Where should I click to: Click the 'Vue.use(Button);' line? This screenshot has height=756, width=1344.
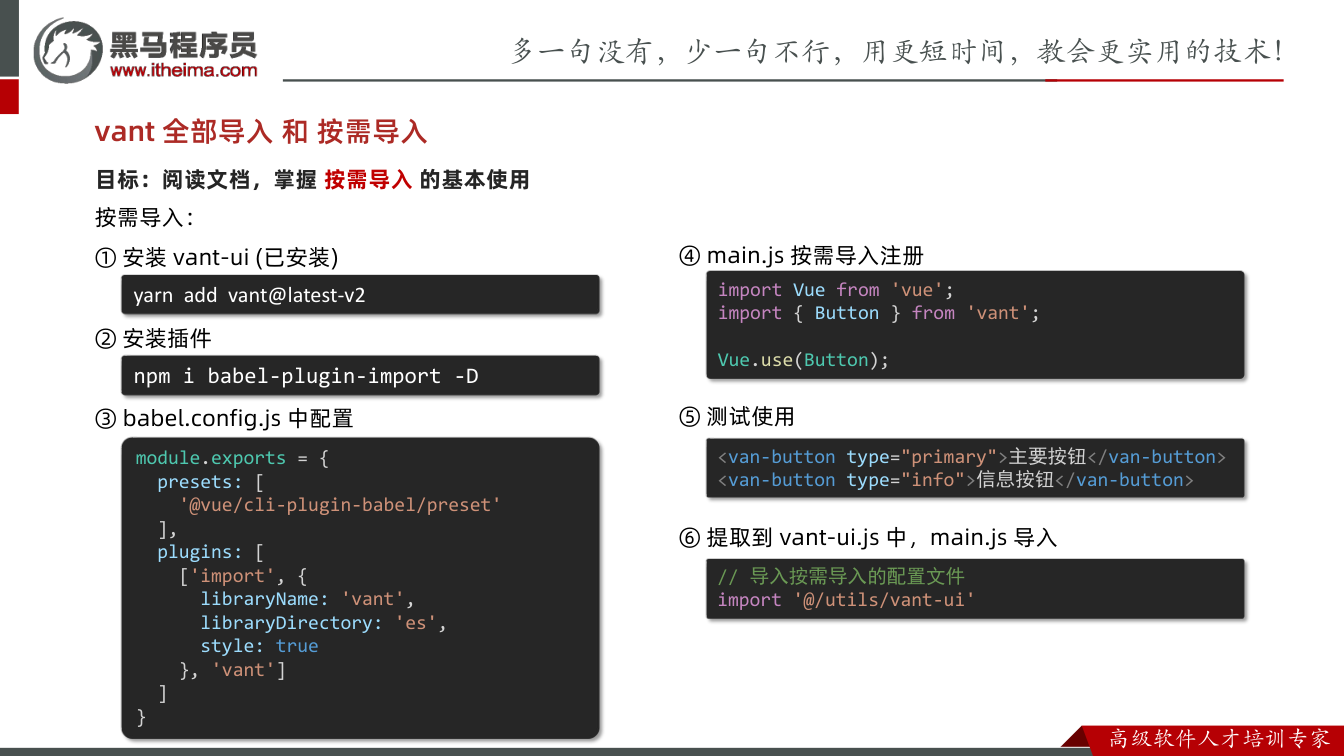pyautogui.click(x=803, y=360)
